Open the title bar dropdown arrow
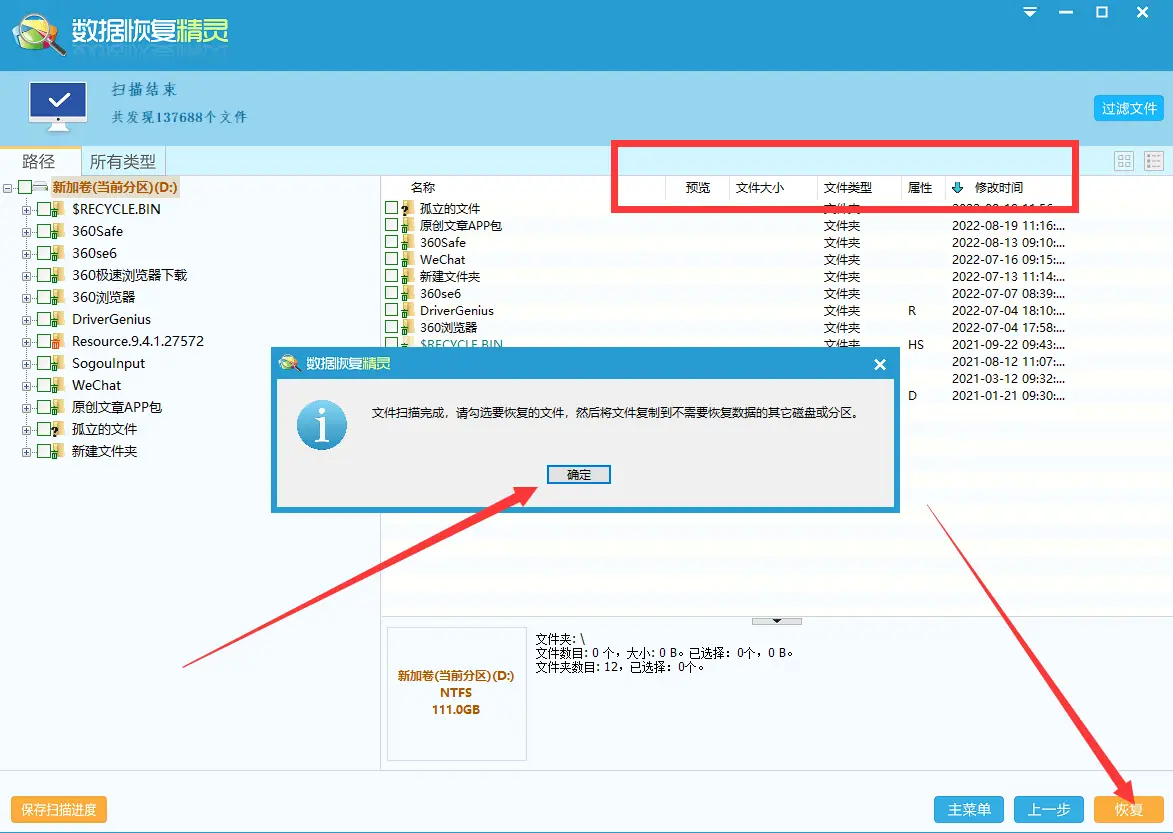 pos(1029,12)
